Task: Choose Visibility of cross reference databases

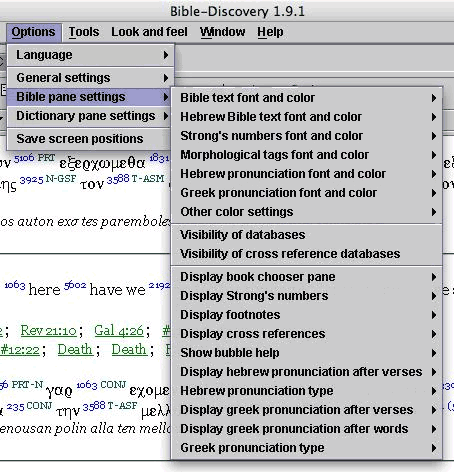Action: point(307,254)
